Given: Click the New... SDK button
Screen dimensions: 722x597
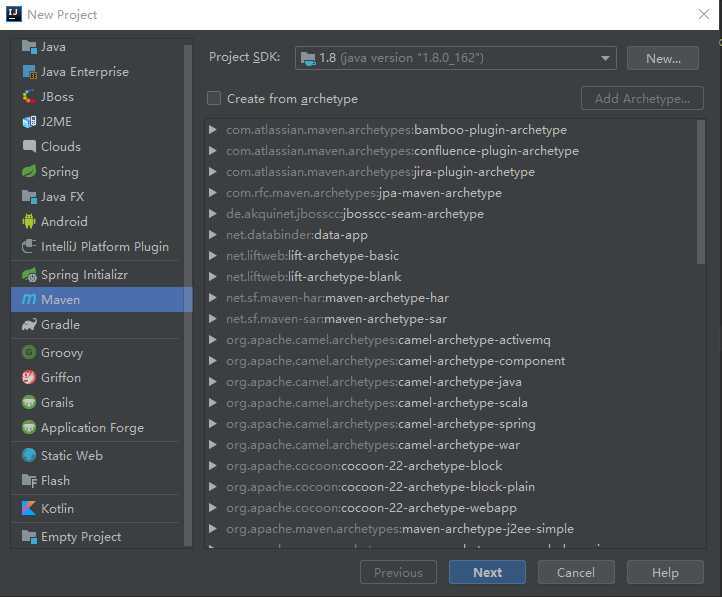Looking at the screenshot, I should click(x=663, y=58).
